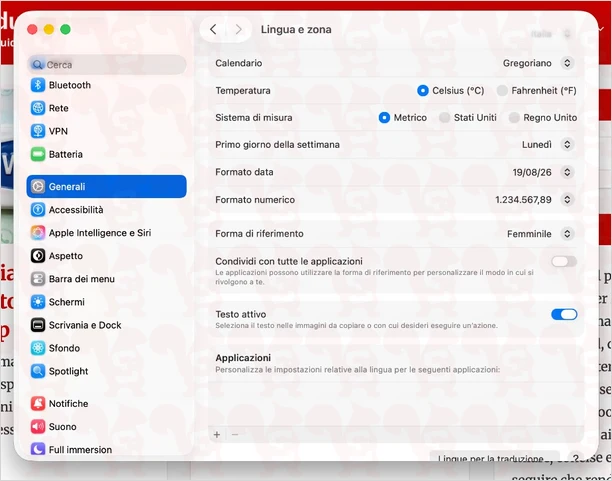612x481 pixels.
Task: Open the Accessibilità icon
Action: [x=38, y=210]
